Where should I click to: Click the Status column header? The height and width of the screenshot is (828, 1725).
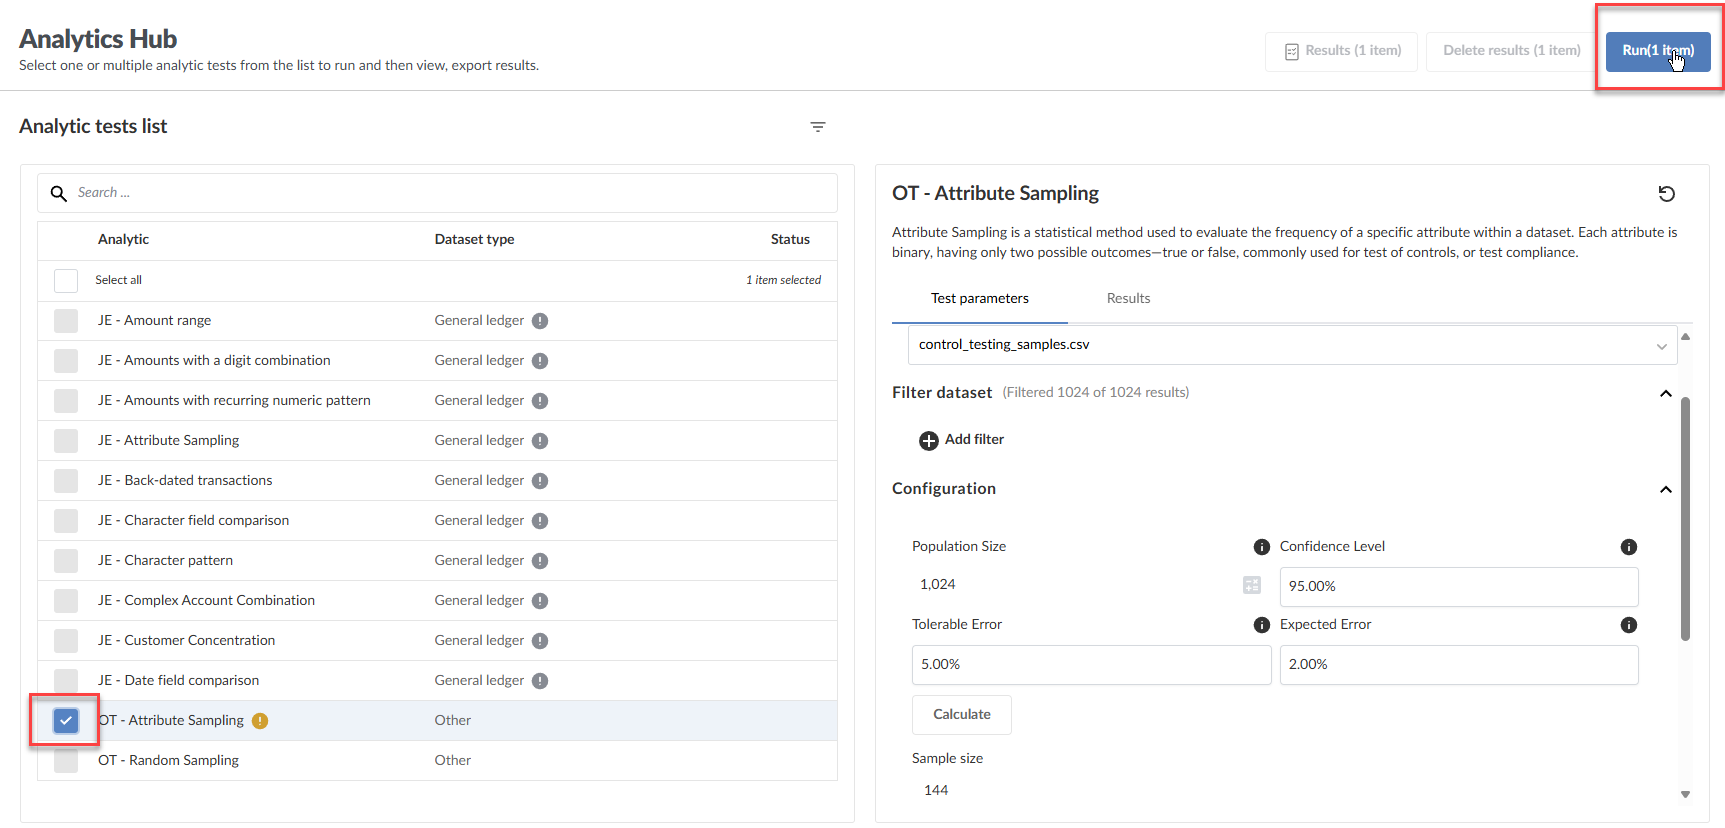tap(790, 240)
